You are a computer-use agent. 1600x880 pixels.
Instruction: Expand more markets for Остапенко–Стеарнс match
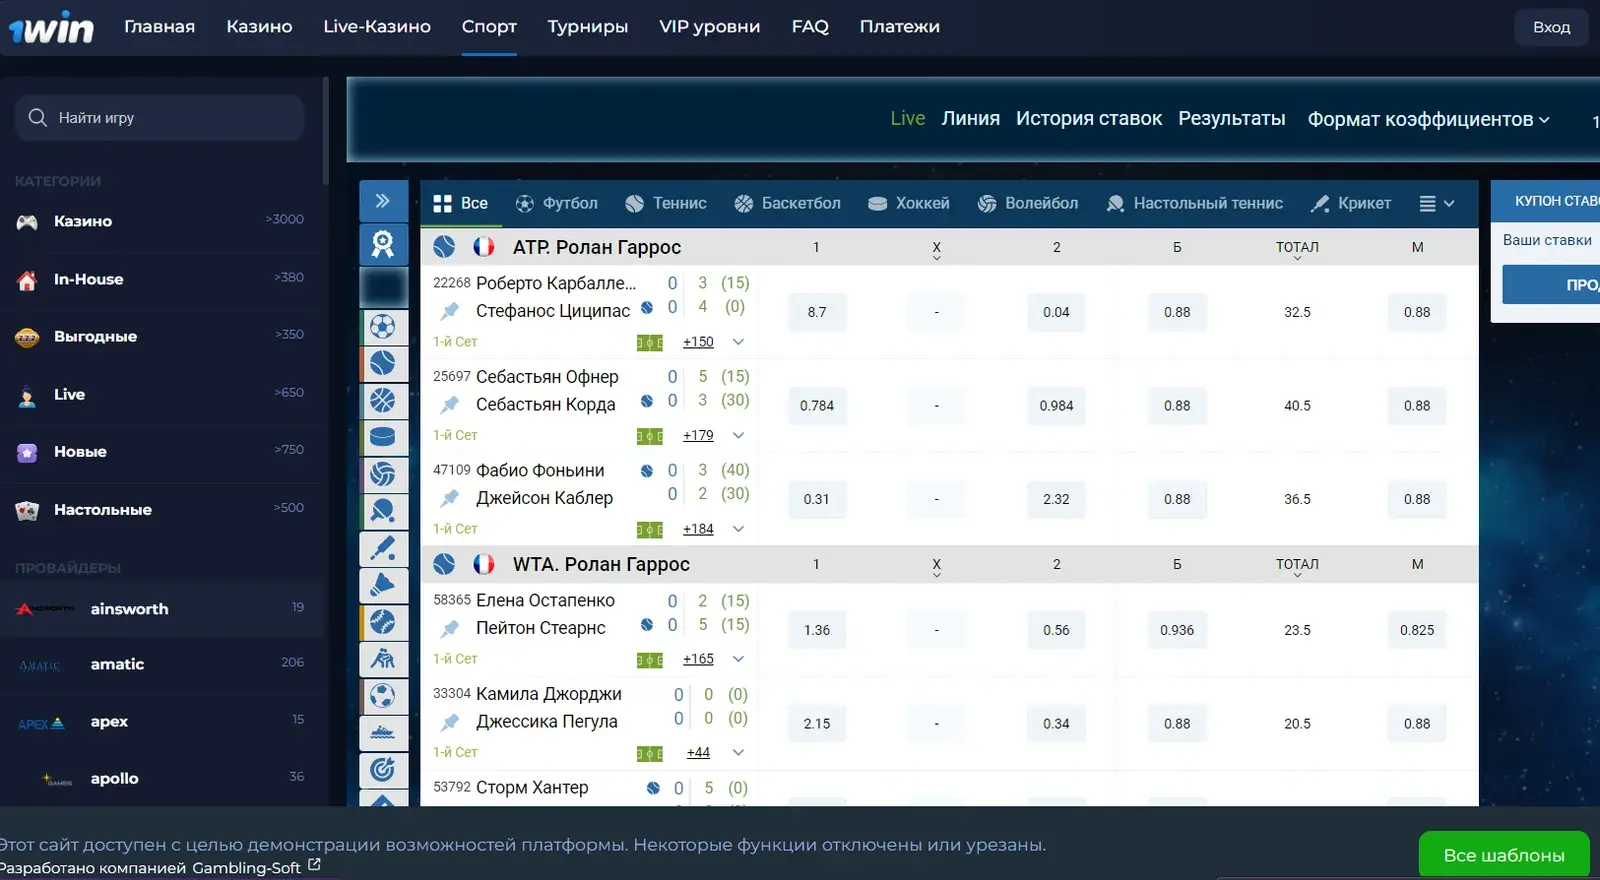[x=738, y=659]
